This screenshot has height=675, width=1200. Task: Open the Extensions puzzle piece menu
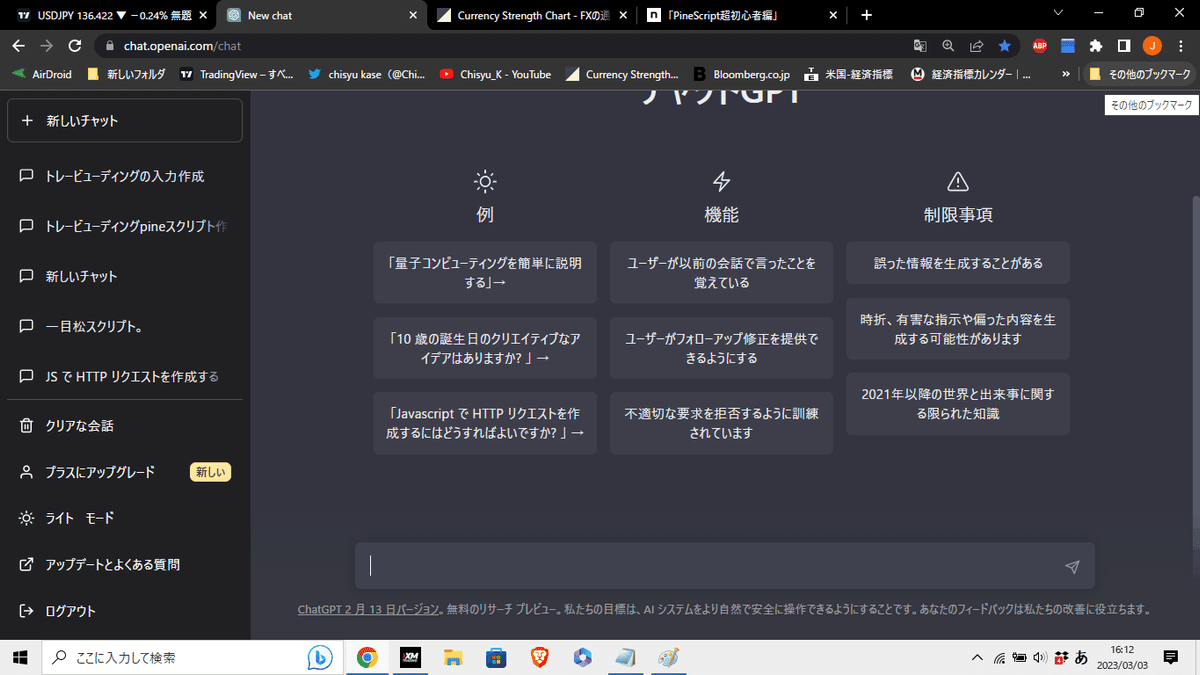tap(1096, 46)
